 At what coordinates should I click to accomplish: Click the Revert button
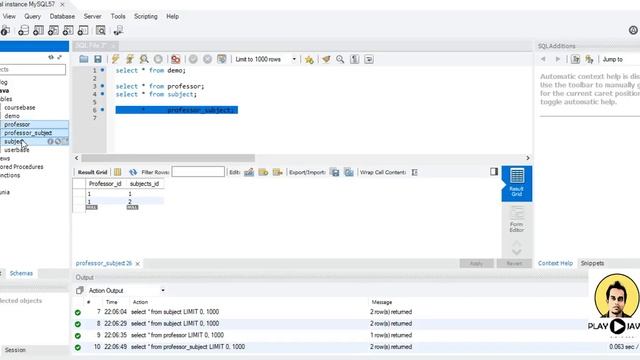tap(514, 263)
